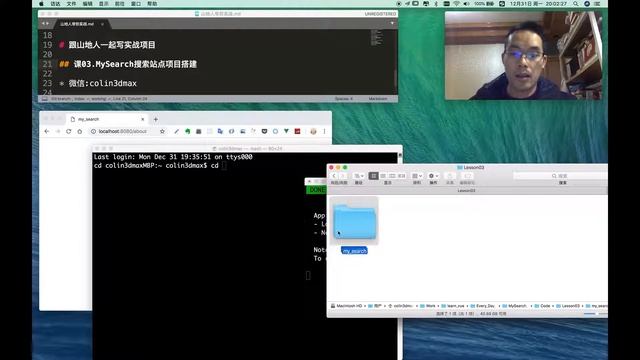Click the Pocket extension icon in Chrome
The width and height of the screenshot is (640, 360).
264,131
